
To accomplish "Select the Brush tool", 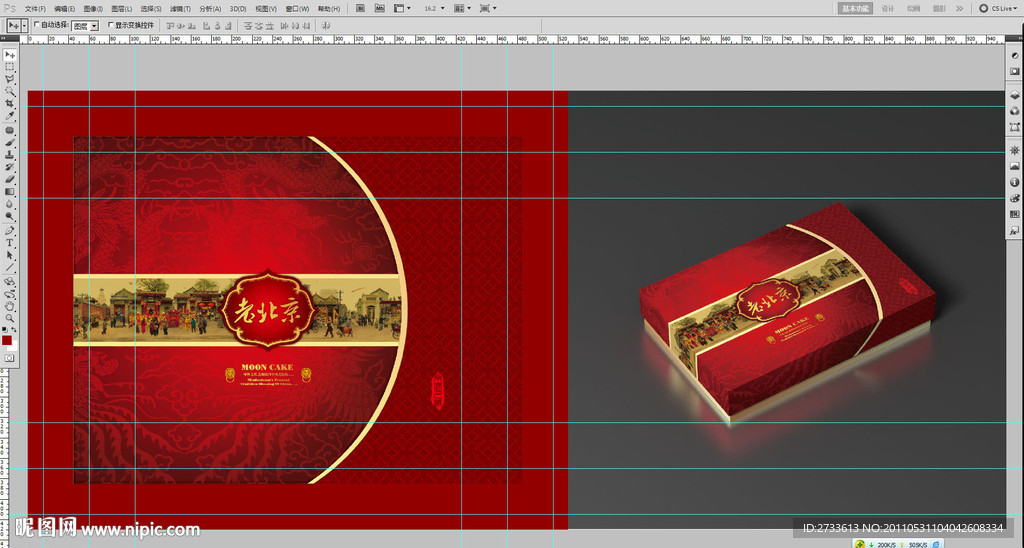I will tap(9, 142).
